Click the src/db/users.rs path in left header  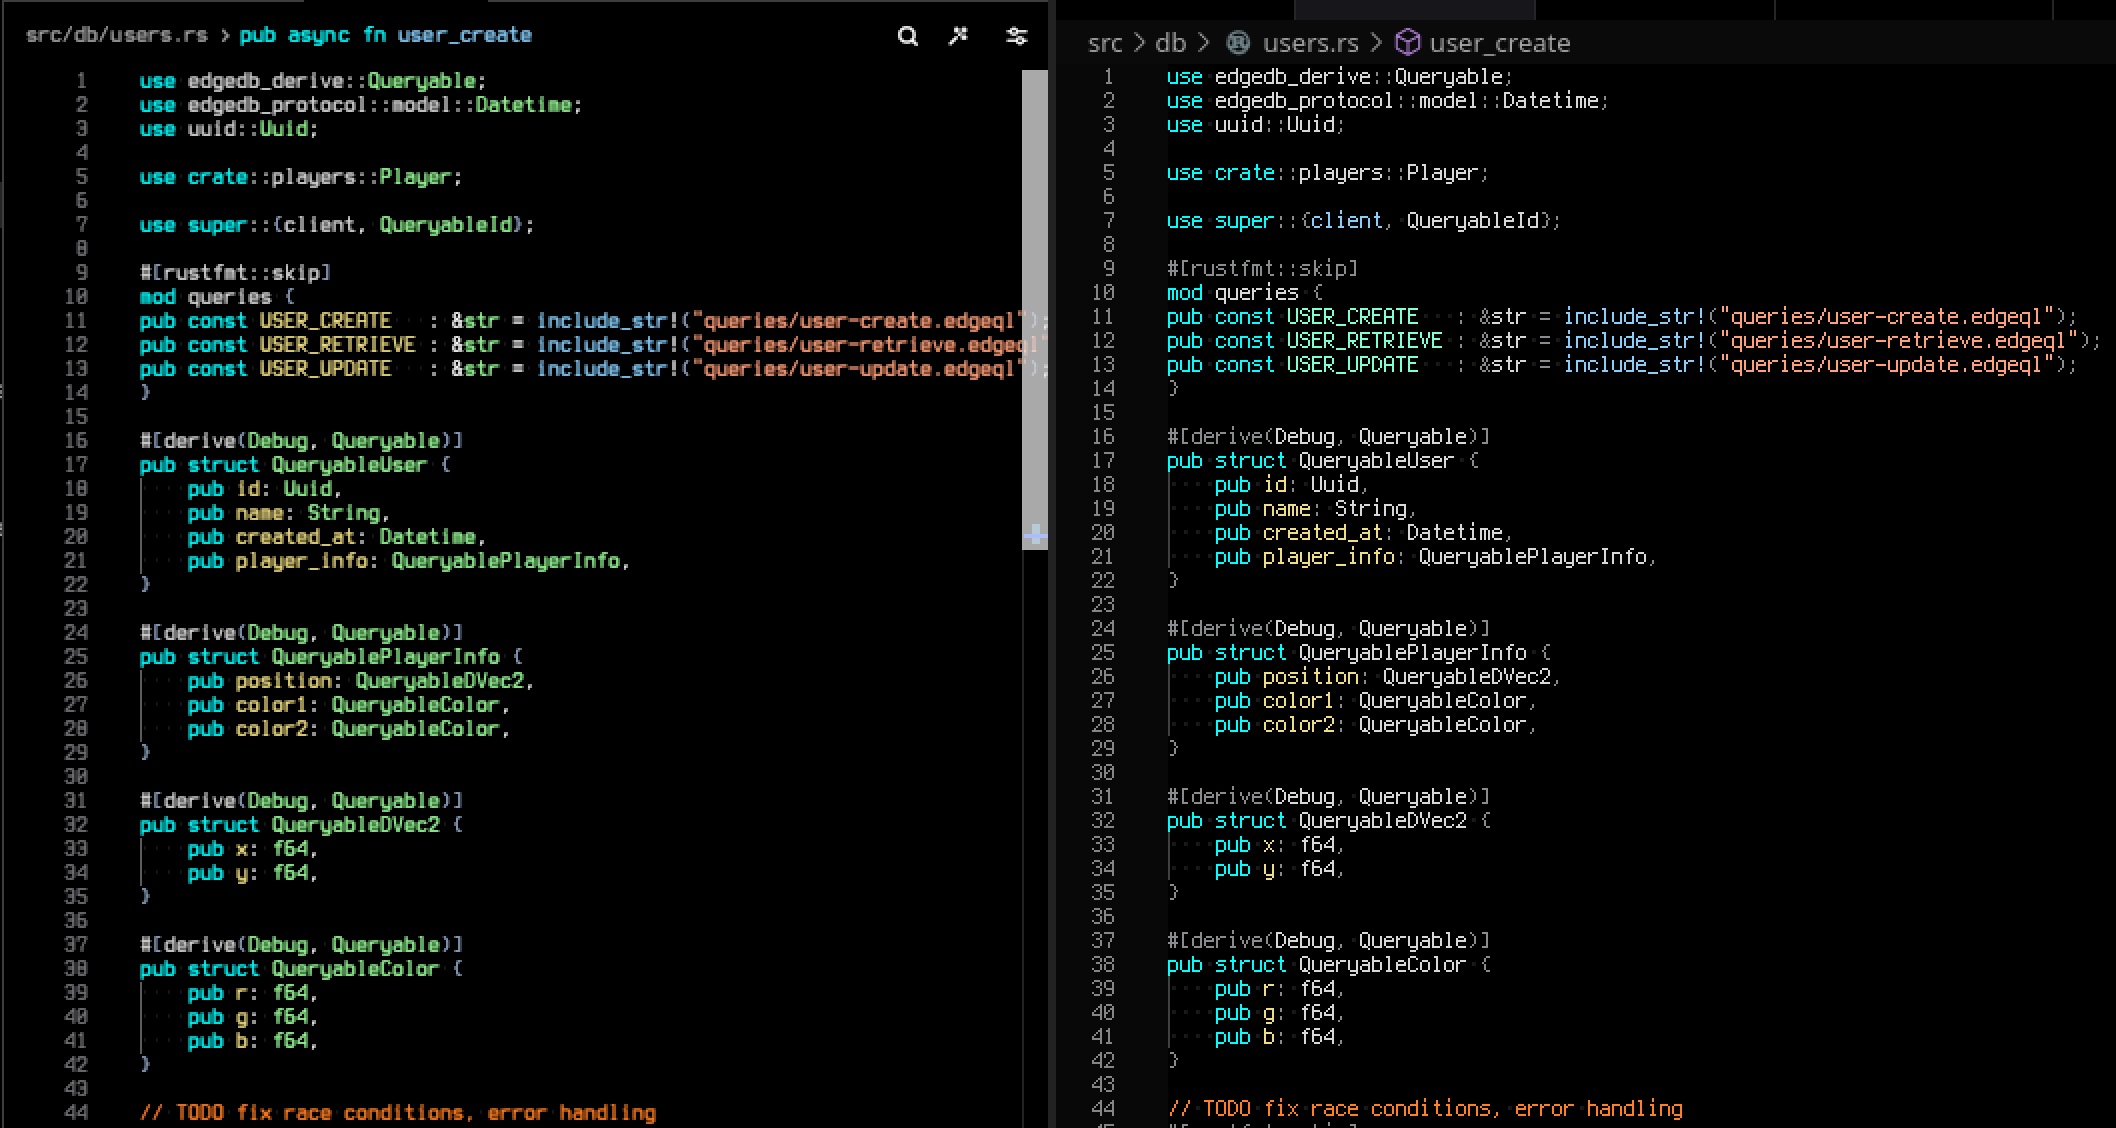point(116,35)
